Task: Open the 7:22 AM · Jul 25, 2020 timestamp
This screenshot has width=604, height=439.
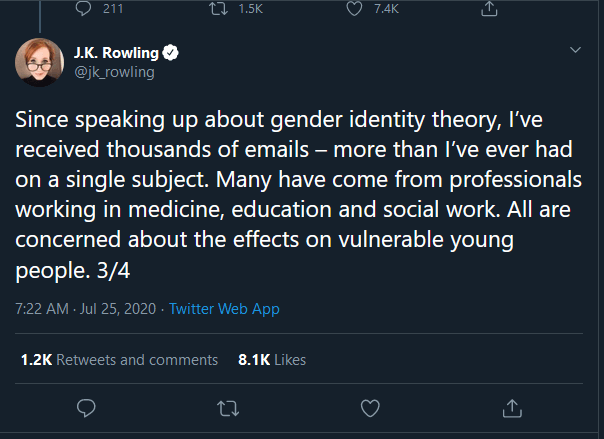Action: [88, 309]
